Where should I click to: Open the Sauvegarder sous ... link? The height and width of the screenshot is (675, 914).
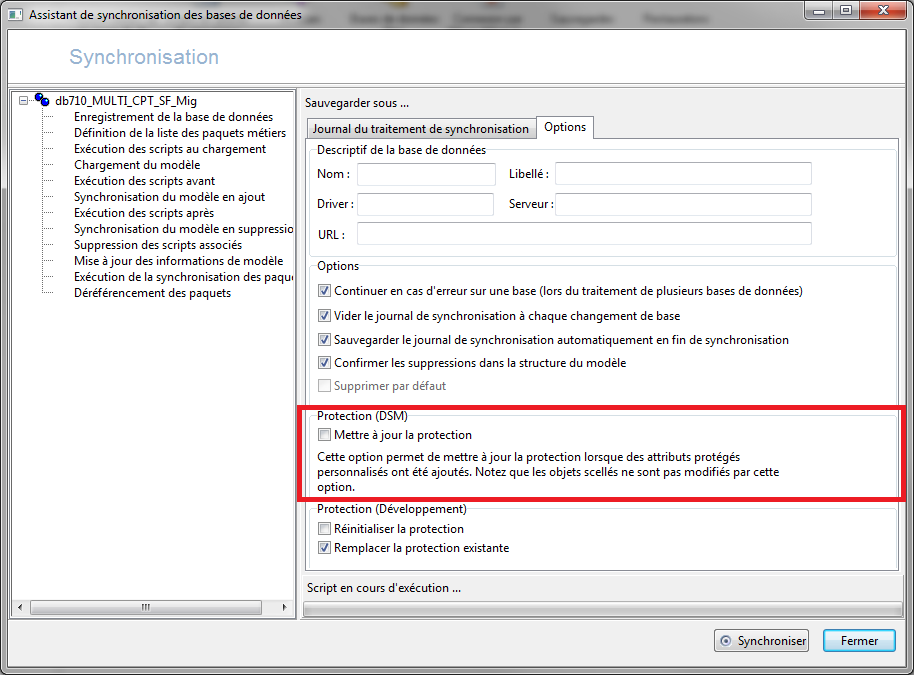tap(357, 103)
